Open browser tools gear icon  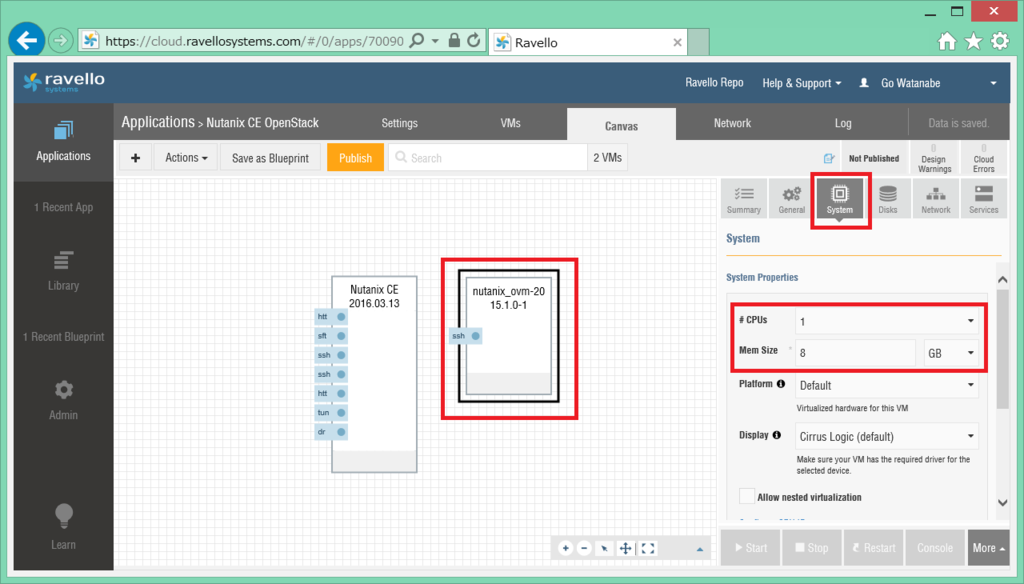point(1000,42)
